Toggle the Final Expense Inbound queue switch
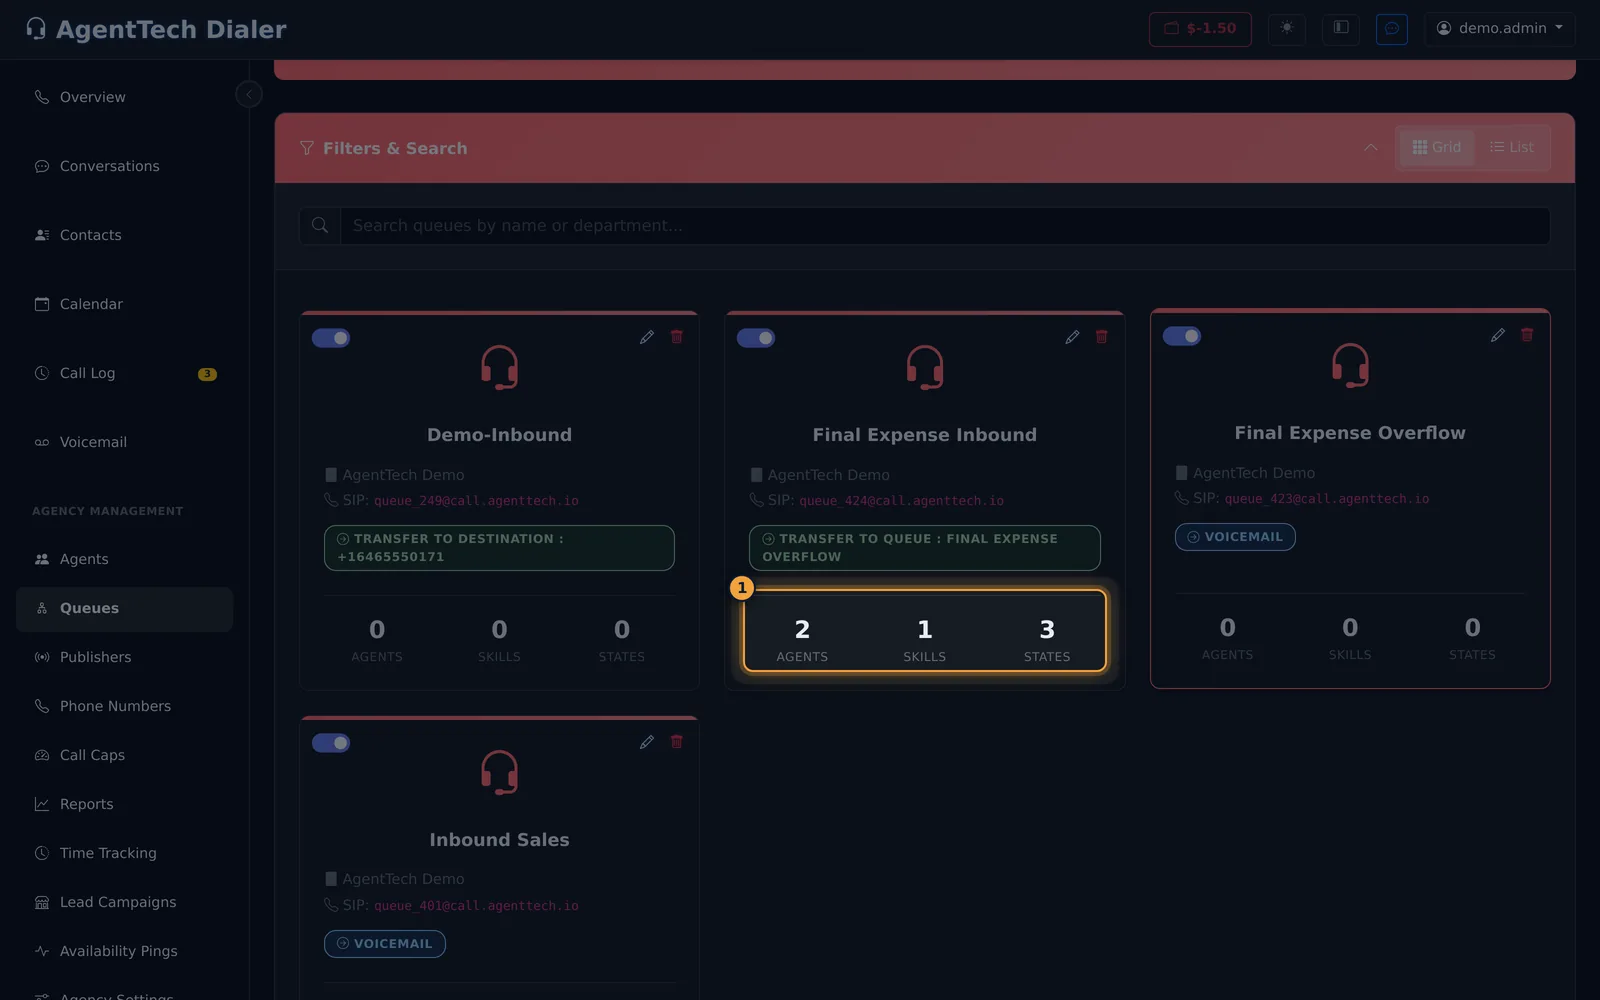 point(756,338)
